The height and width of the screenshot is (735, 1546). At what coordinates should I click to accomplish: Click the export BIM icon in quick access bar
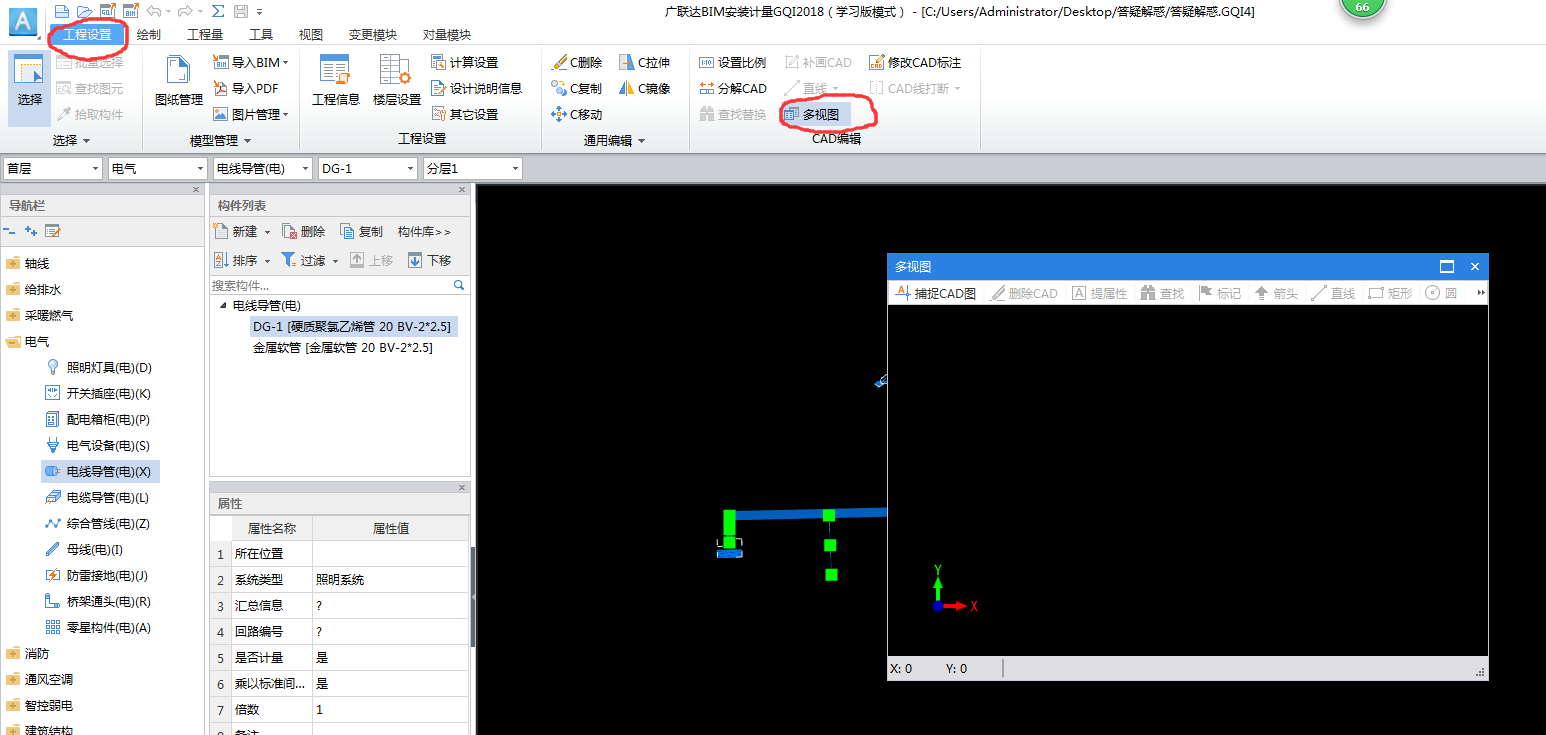point(131,11)
